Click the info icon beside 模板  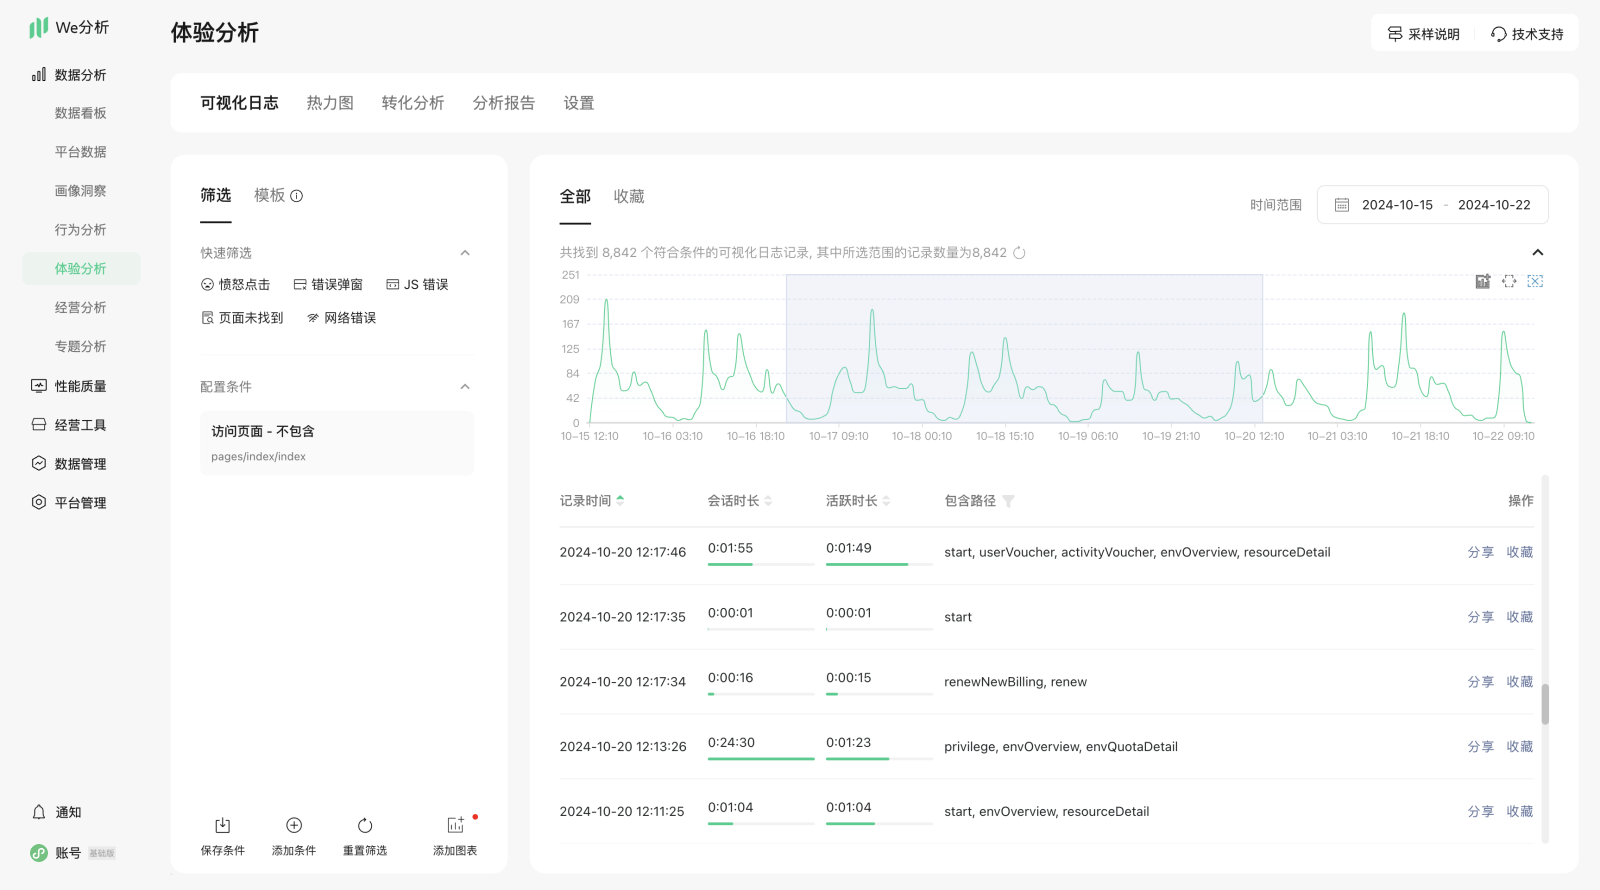(297, 196)
